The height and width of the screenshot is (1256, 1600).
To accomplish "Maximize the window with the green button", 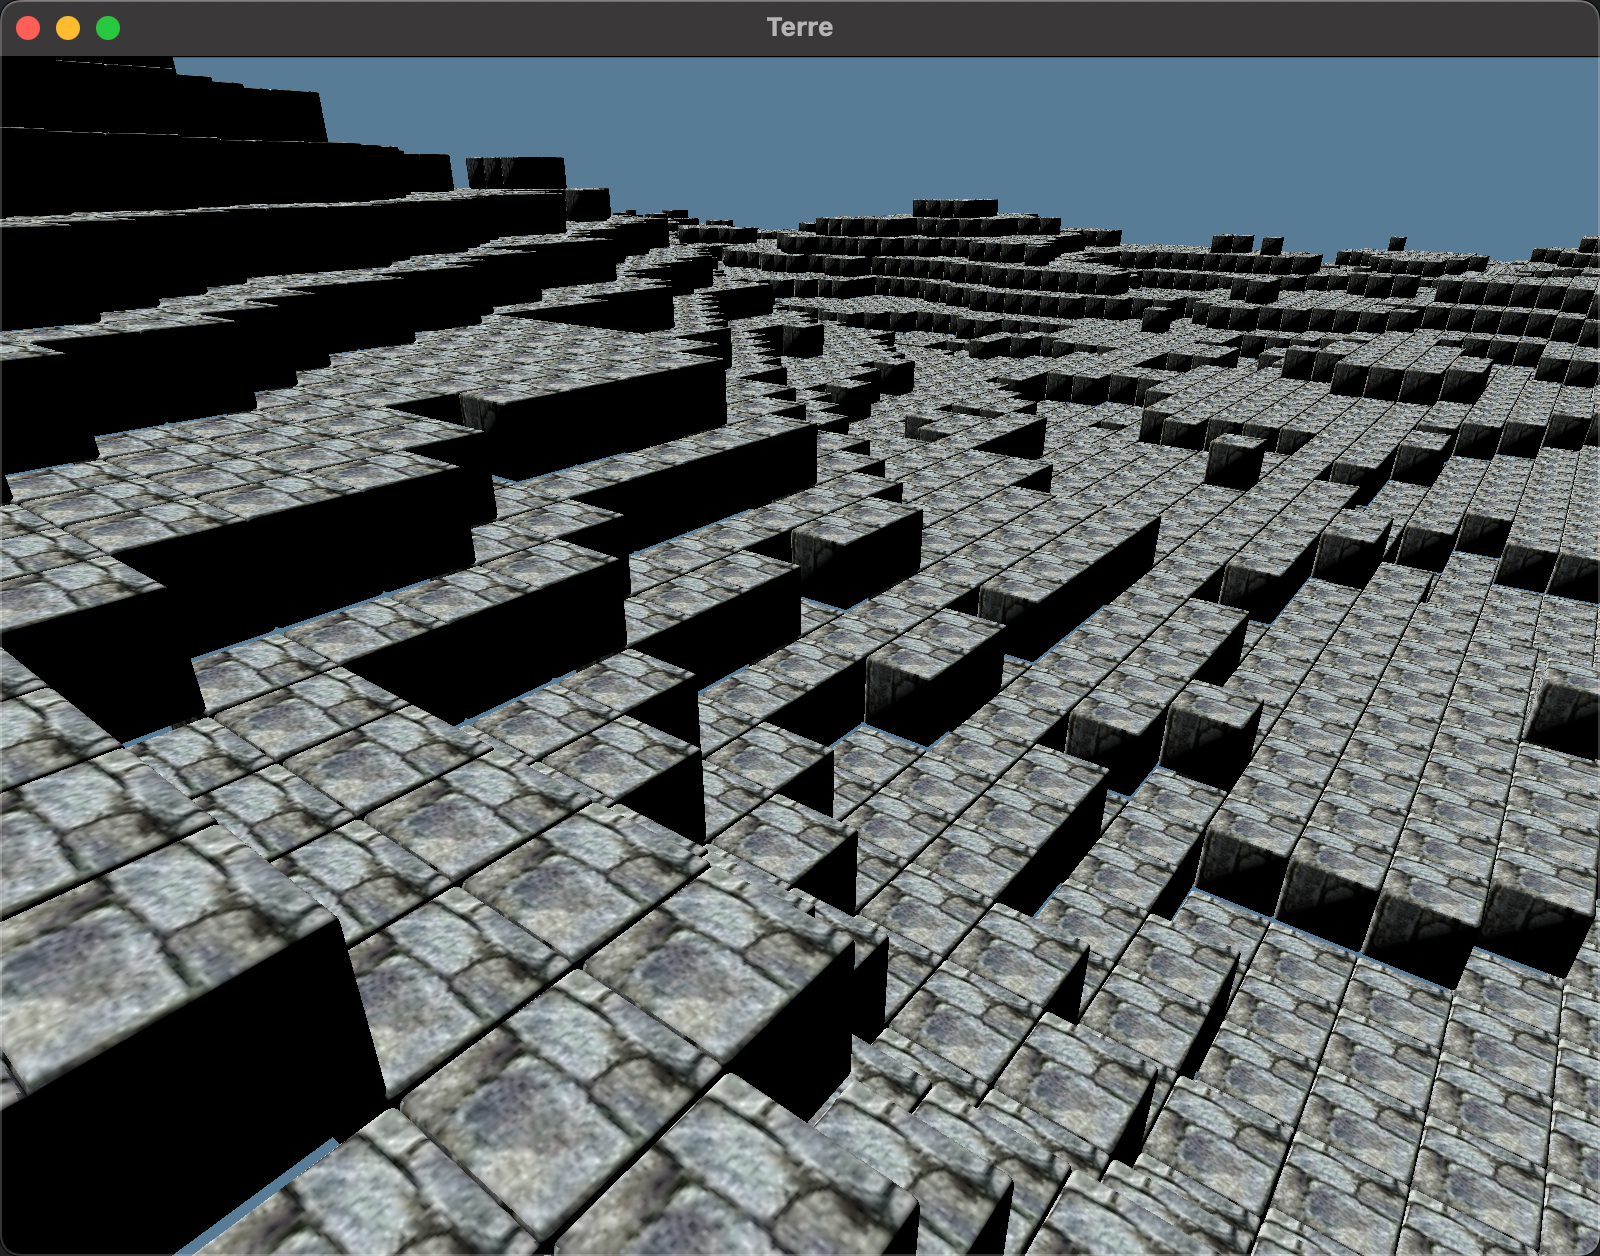I will coord(108,28).
